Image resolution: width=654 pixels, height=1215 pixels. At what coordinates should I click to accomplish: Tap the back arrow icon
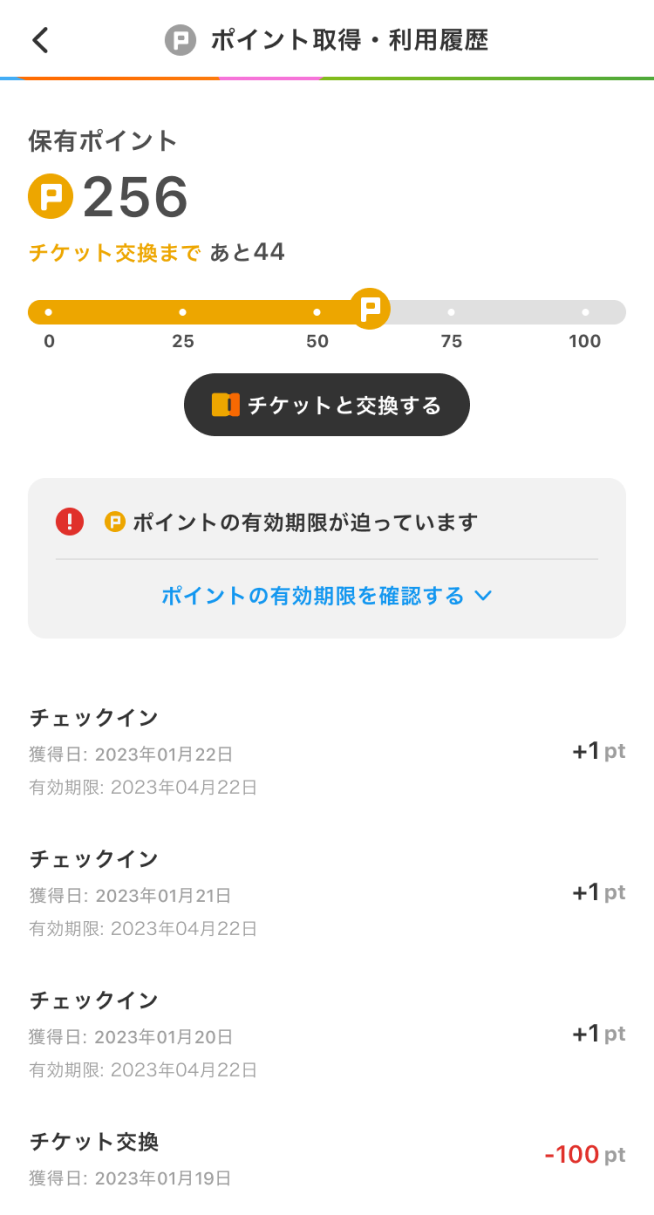[x=40, y=40]
